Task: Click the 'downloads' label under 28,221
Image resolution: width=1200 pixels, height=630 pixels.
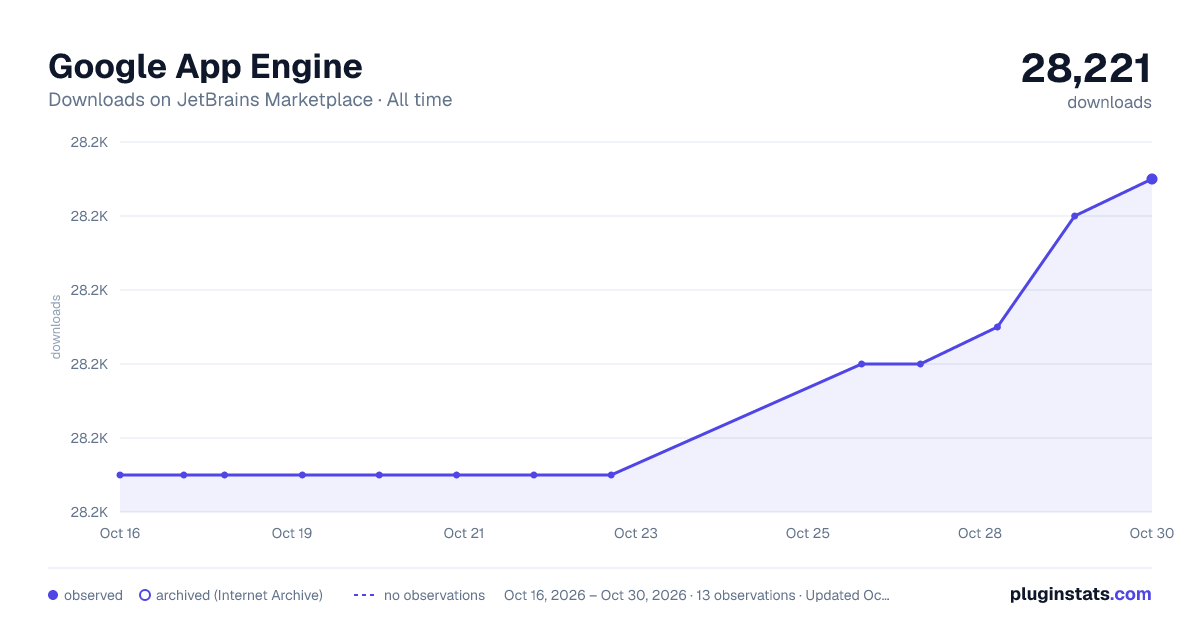Action: point(1109,102)
